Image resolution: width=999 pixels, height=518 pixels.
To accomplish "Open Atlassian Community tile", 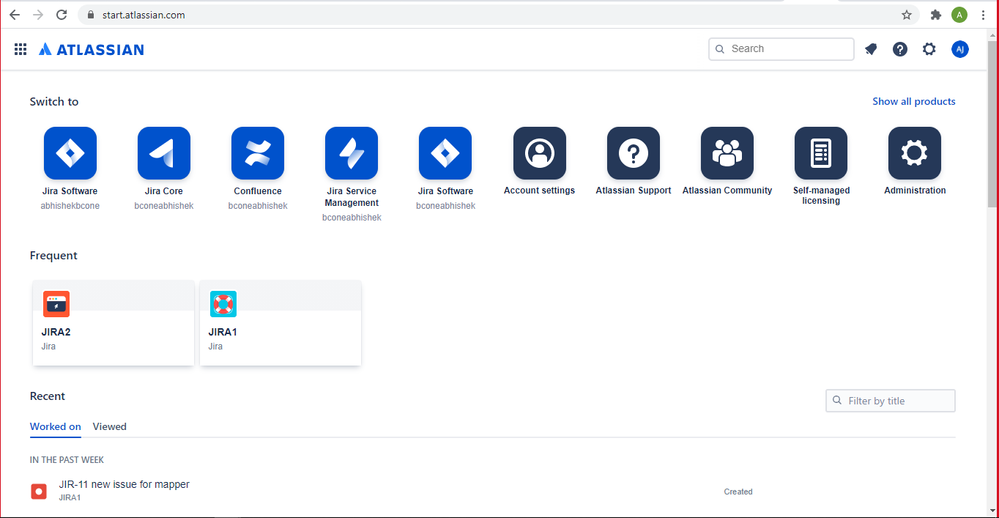I will [727, 153].
